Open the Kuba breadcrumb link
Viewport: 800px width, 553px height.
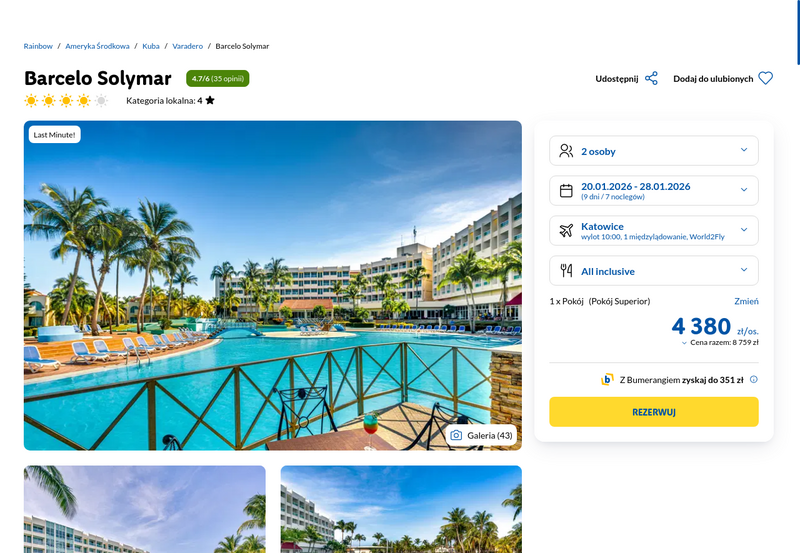pos(151,46)
